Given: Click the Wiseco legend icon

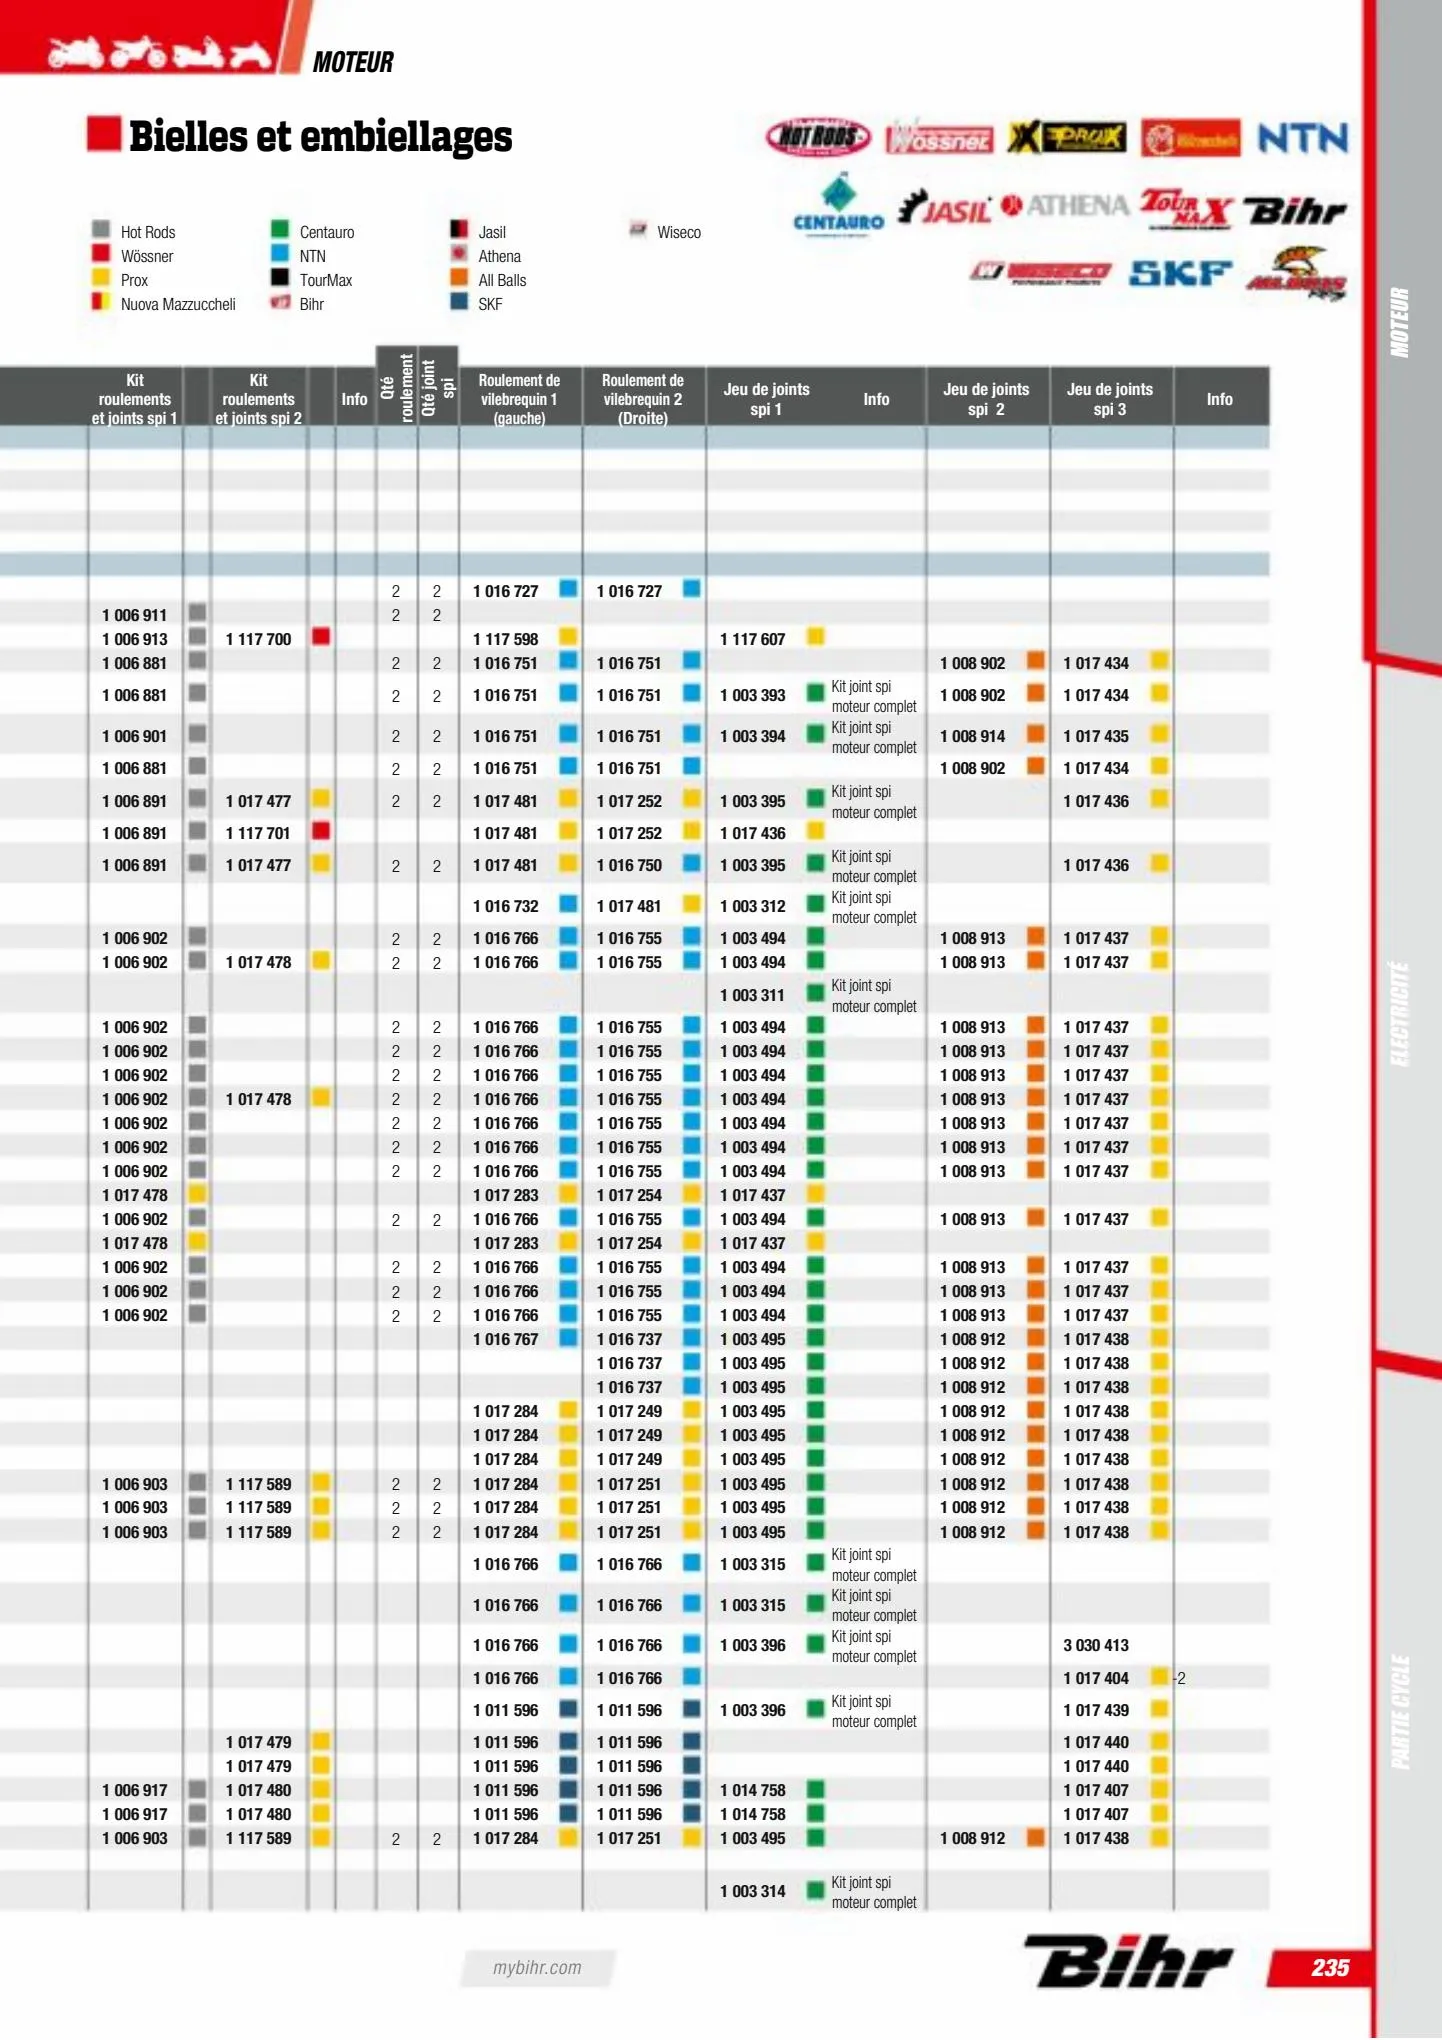Looking at the screenshot, I should (x=638, y=229).
